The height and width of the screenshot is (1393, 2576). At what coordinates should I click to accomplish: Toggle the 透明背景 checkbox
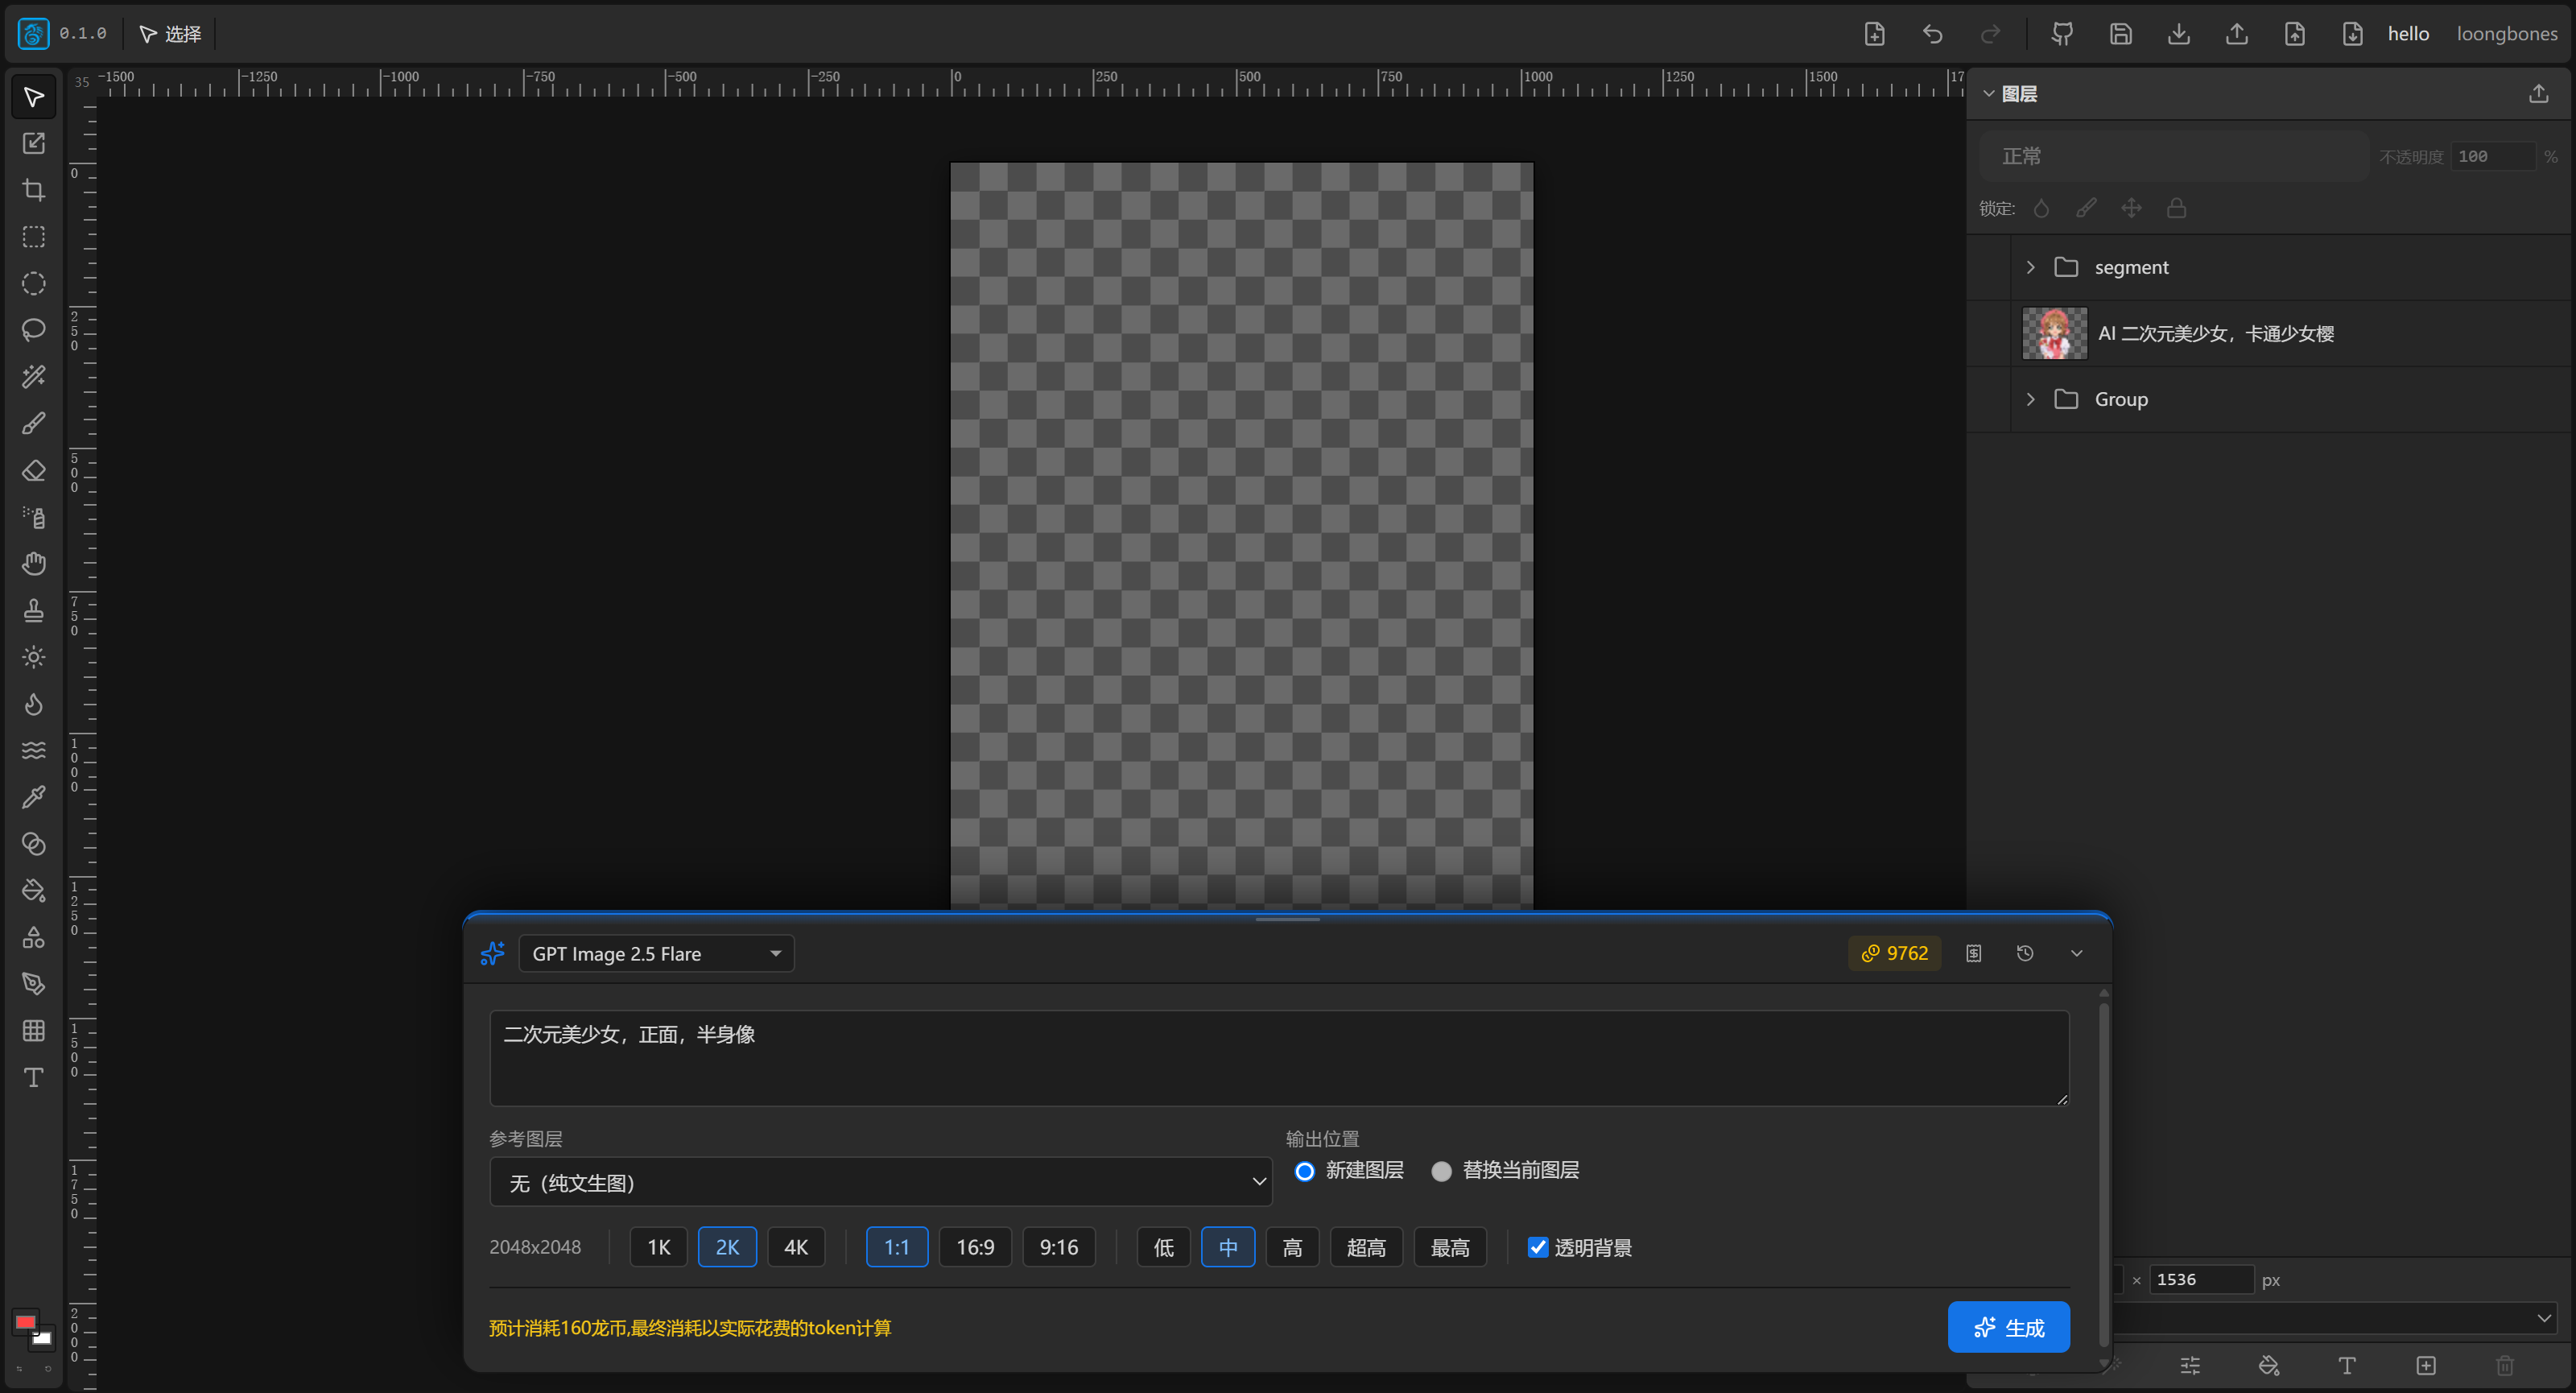[1538, 1247]
